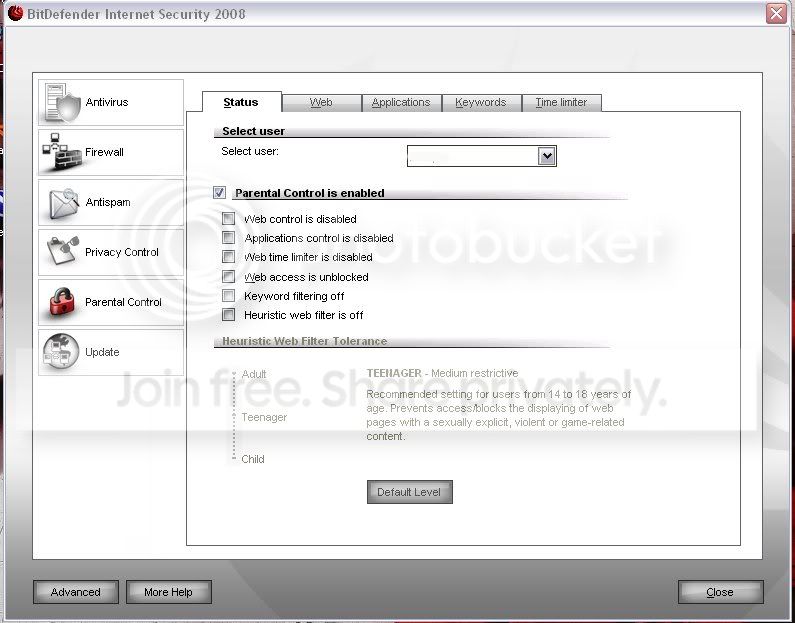Screen dimensions: 795x623
Task: Click the Update label in sidebar
Action: (102, 352)
